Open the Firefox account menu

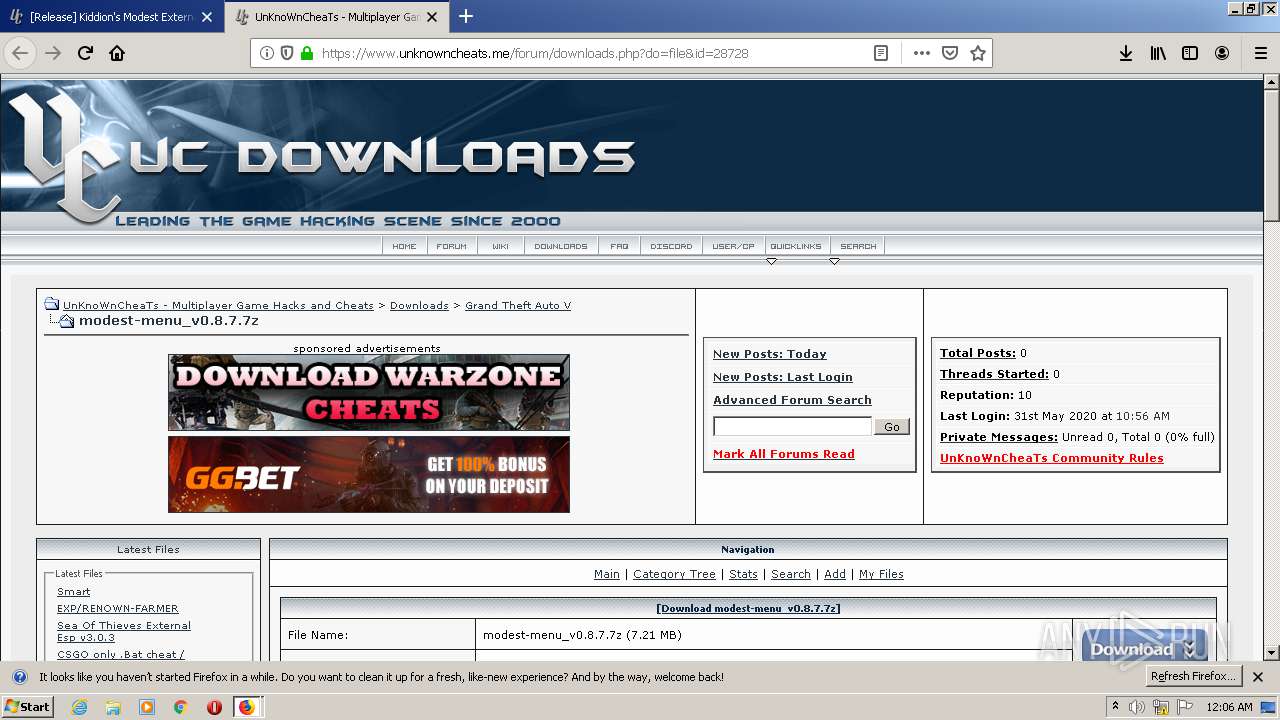tap(1222, 53)
